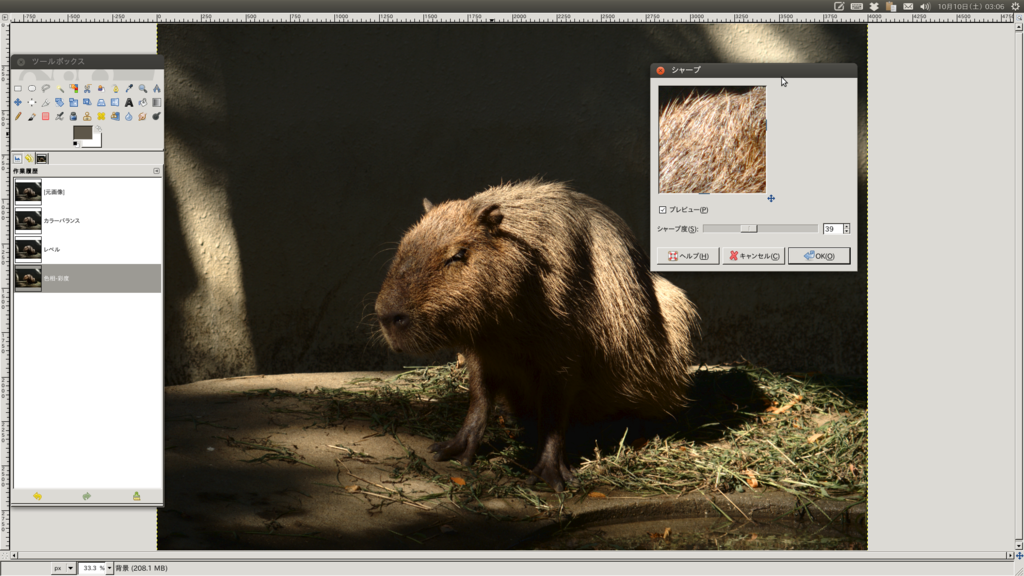Viewport: 1024px width, 576px height.
Task: Select the Dodge/Burn tool
Action: tap(156, 116)
